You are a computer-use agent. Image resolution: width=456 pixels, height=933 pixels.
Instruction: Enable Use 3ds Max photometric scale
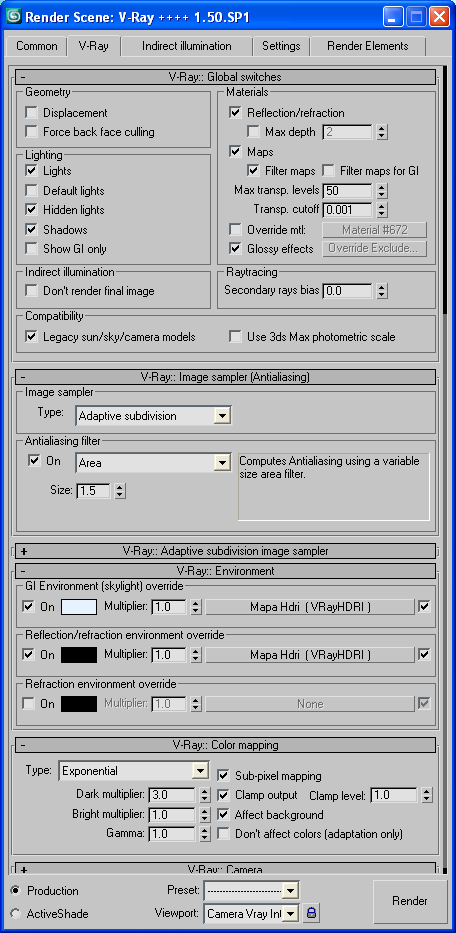pyautogui.click(x=235, y=337)
